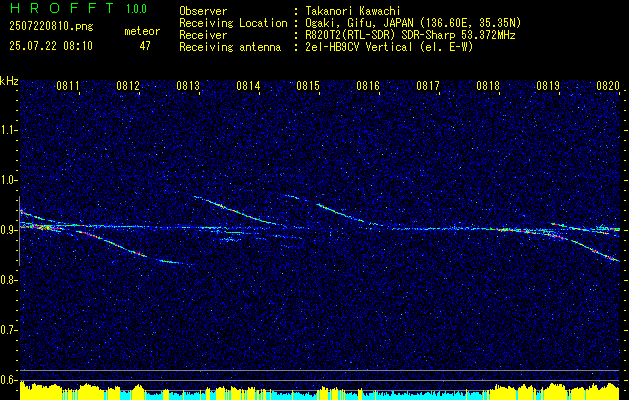
Task: Click the kHz axis unit label
Action: pos(9,81)
